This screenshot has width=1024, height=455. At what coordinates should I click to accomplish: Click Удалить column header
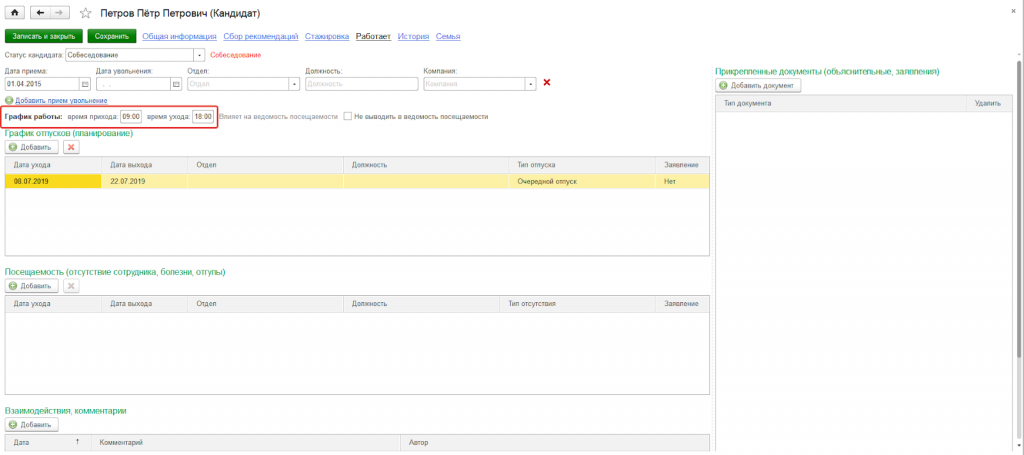click(987, 104)
